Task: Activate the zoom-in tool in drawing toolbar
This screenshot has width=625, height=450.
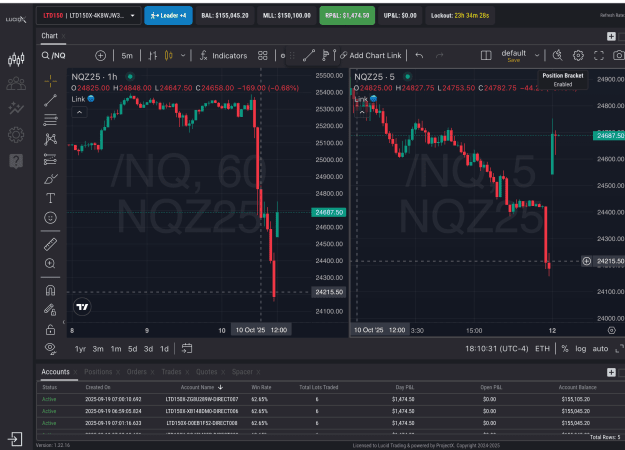Action: (50, 263)
